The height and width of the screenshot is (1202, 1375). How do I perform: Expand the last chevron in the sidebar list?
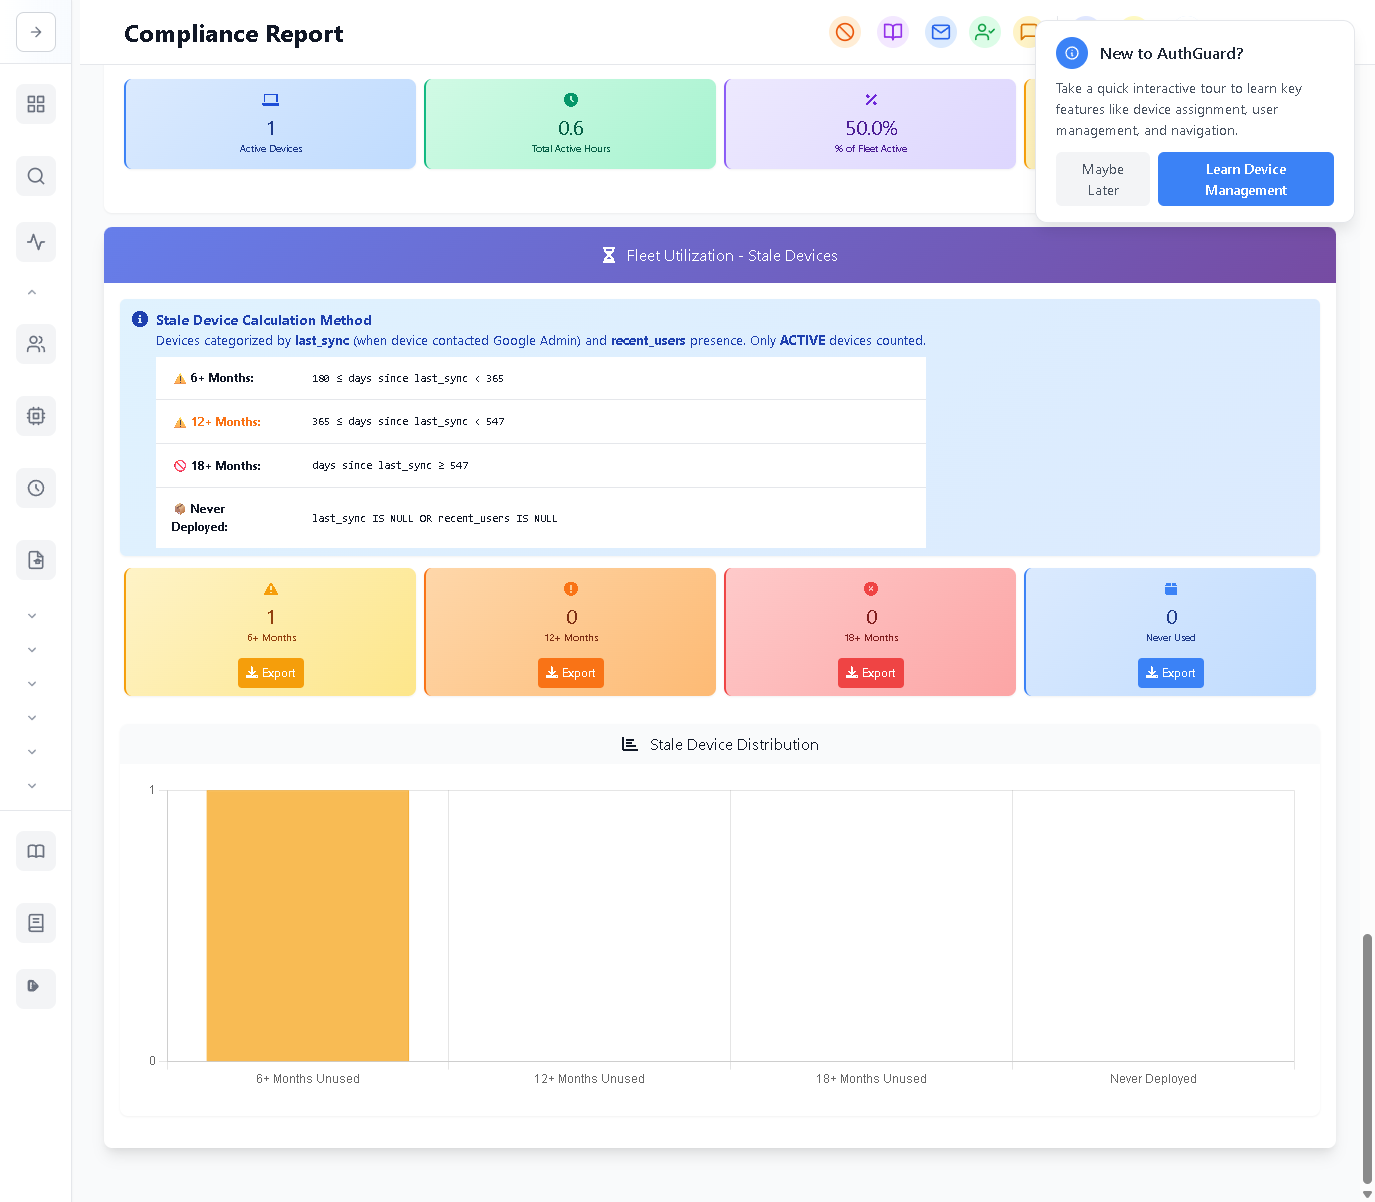32,785
